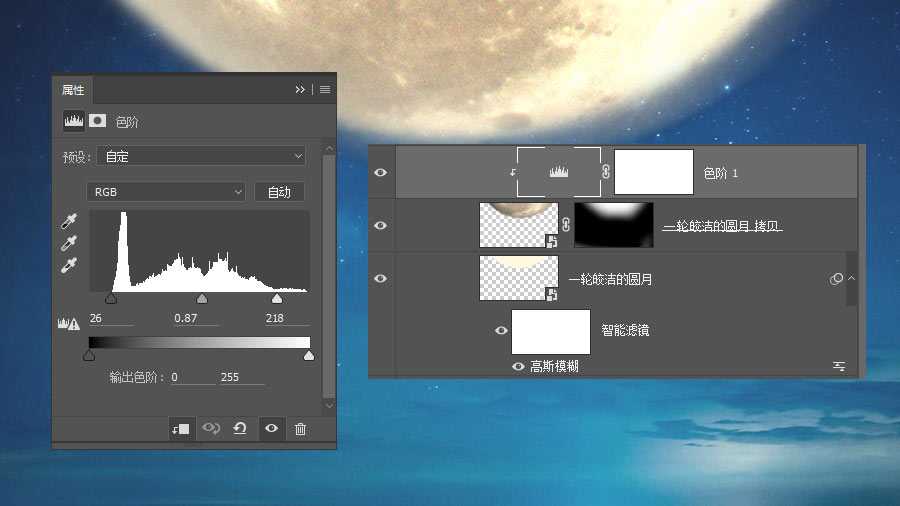Image resolution: width=900 pixels, height=506 pixels.
Task: Open the Properties panel flyout menu
Action: 325,89
